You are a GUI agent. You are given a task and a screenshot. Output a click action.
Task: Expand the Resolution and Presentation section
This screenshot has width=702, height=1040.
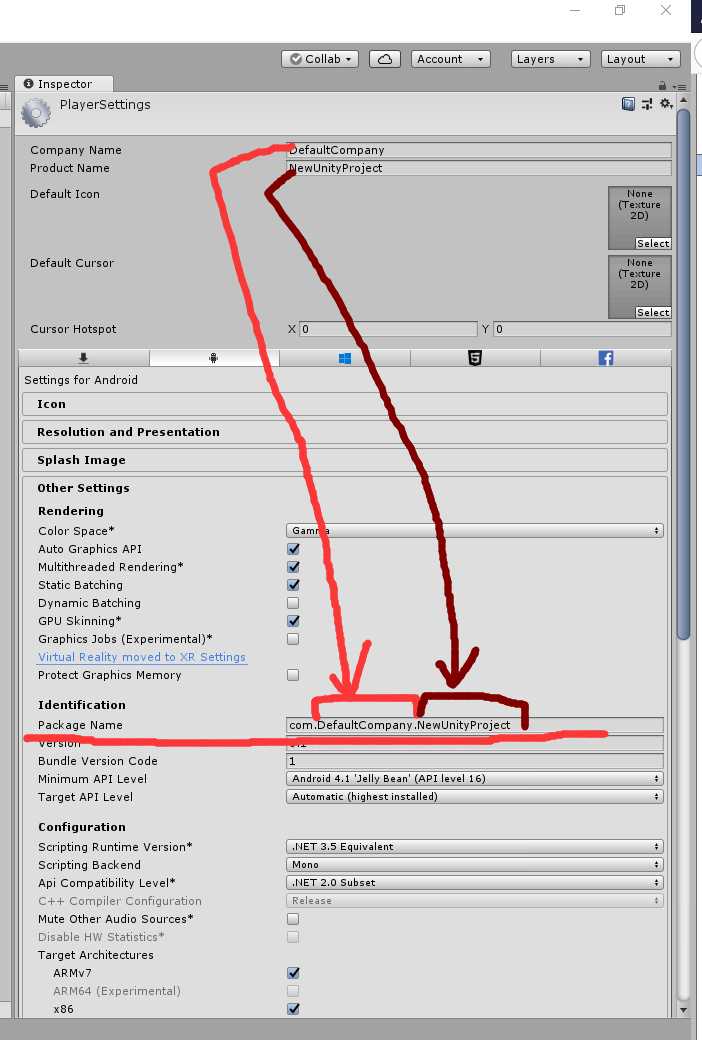[x=343, y=432]
